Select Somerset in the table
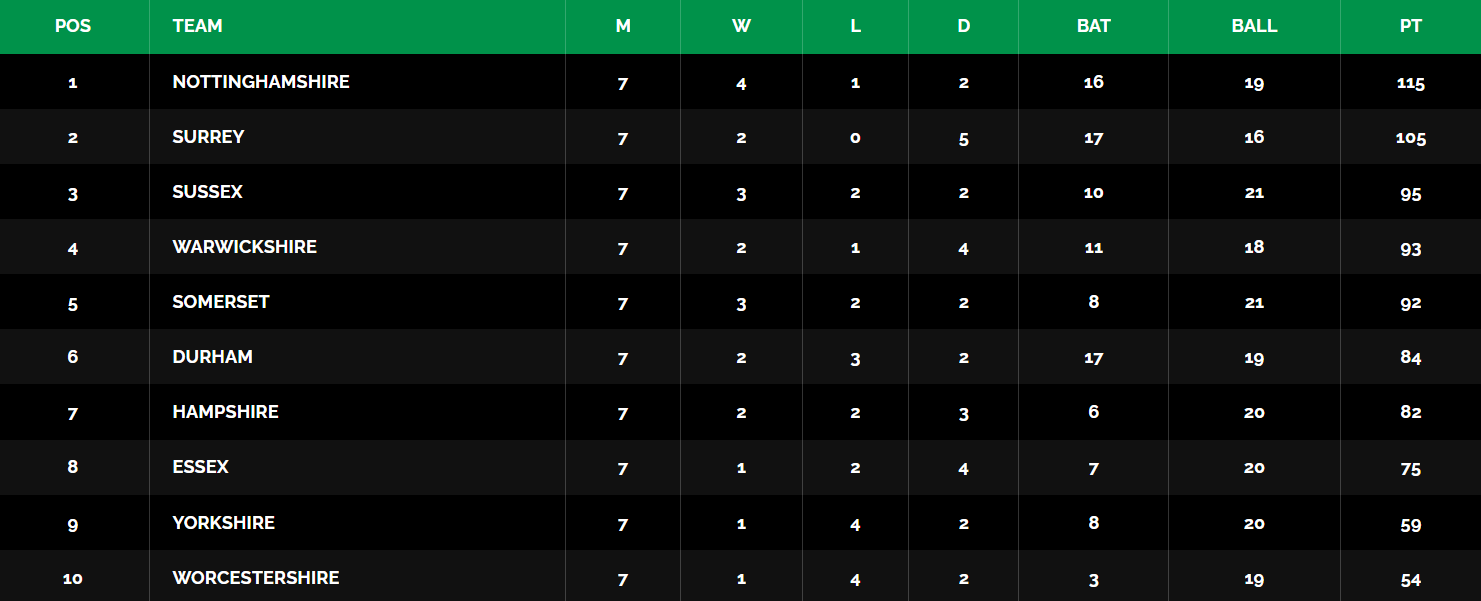The height and width of the screenshot is (601, 1481). tap(221, 302)
